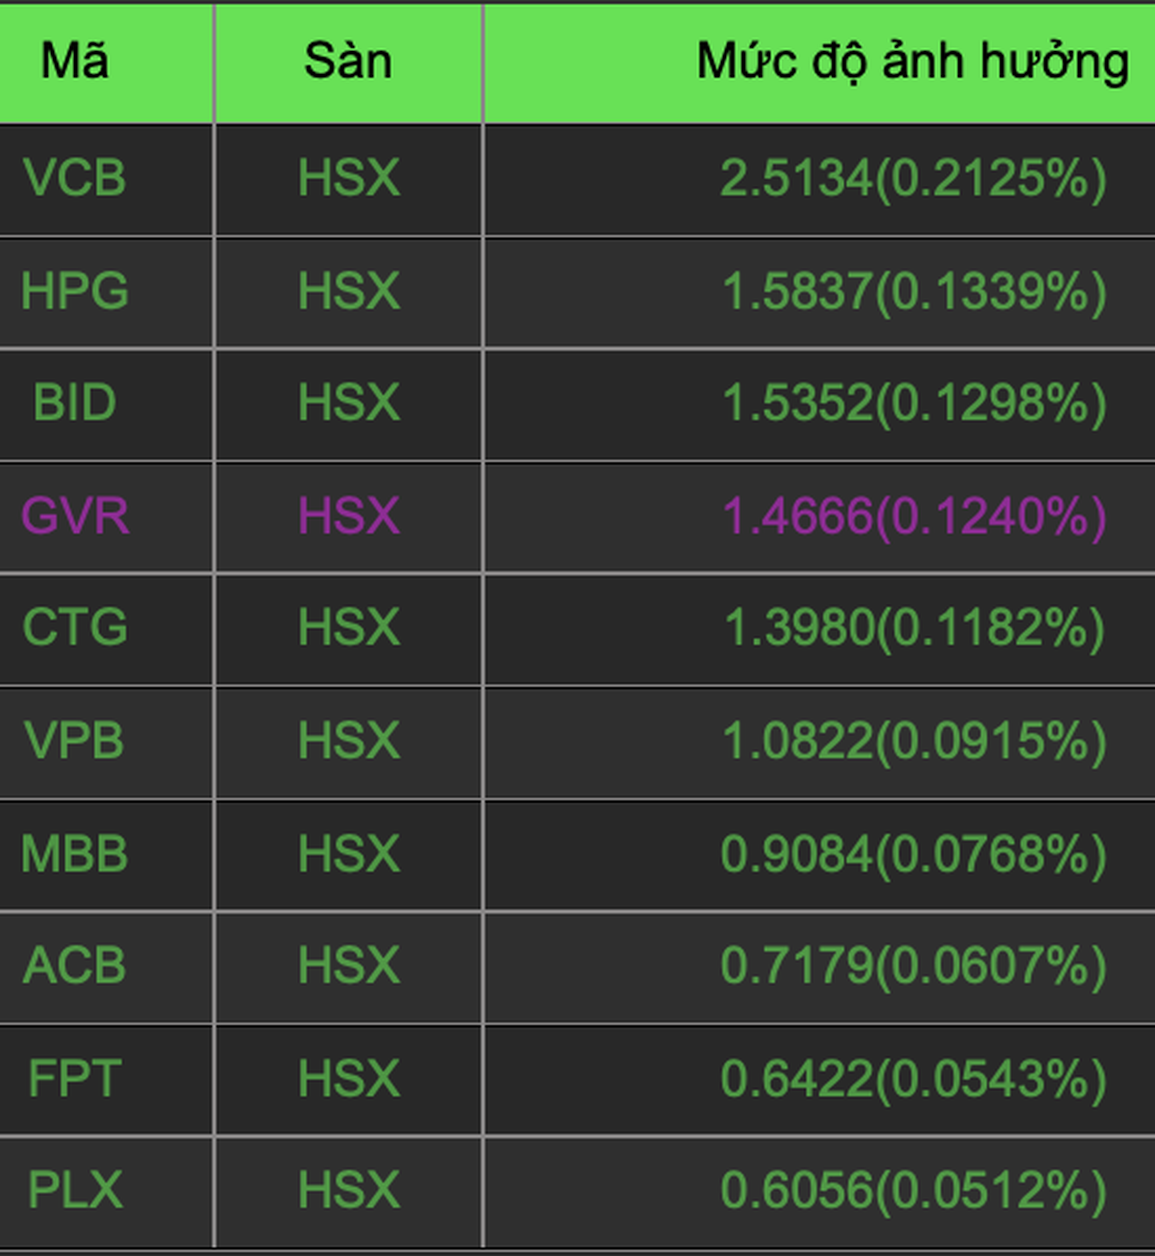Select the HPG ticker symbol
This screenshot has width=1155, height=1256.
pyautogui.click(x=75, y=291)
